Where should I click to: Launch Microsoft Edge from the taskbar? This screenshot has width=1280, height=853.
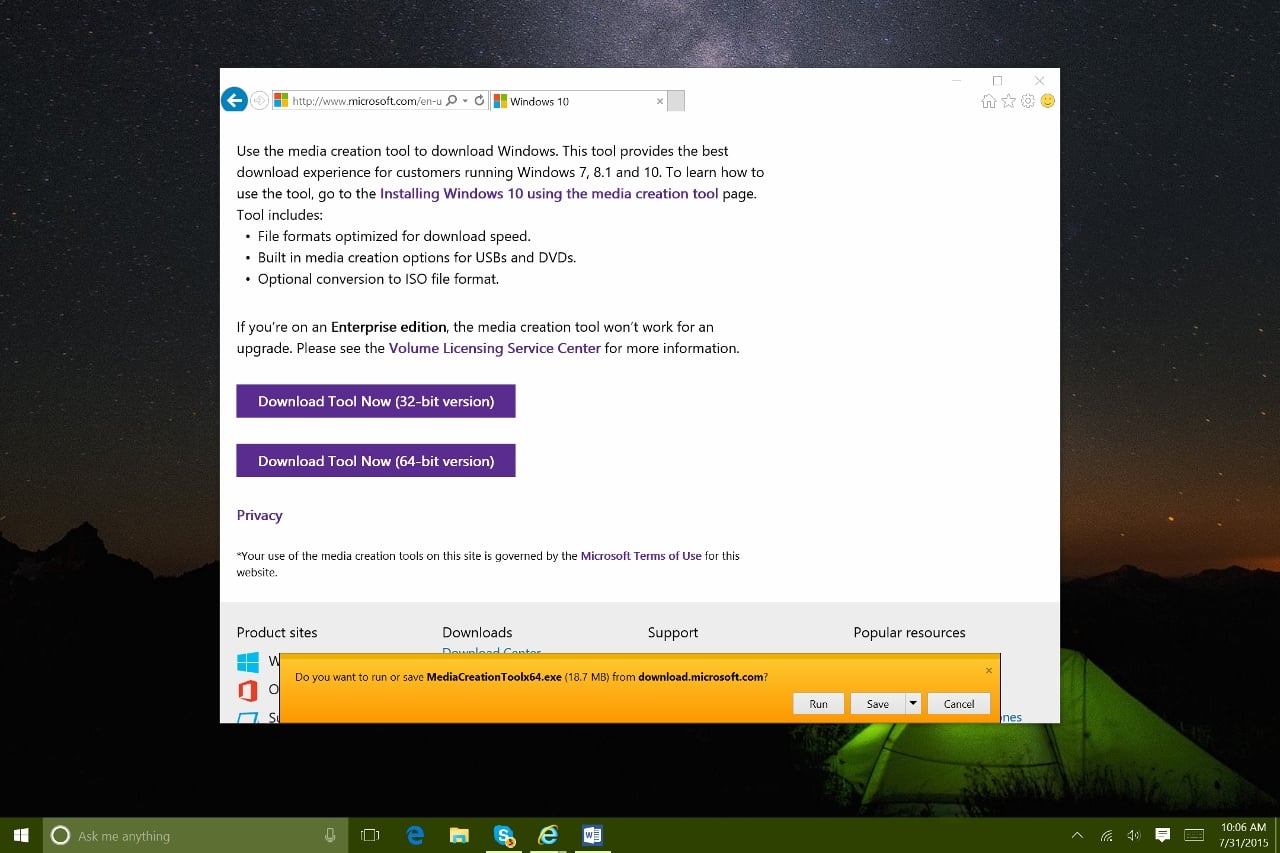tap(415, 835)
